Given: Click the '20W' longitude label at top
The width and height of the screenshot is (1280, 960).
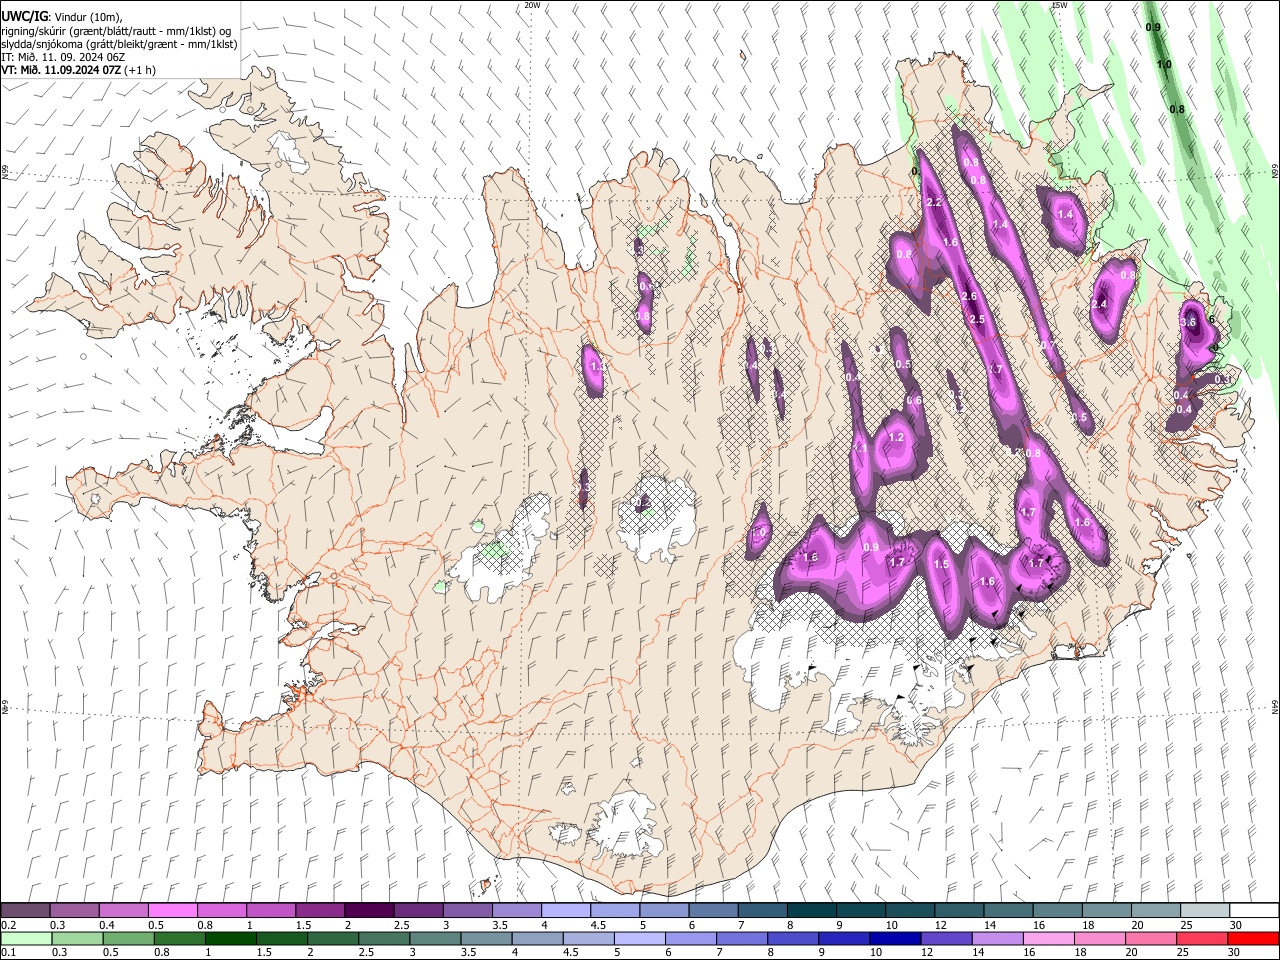Looking at the screenshot, I should click(x=532, y=5).
